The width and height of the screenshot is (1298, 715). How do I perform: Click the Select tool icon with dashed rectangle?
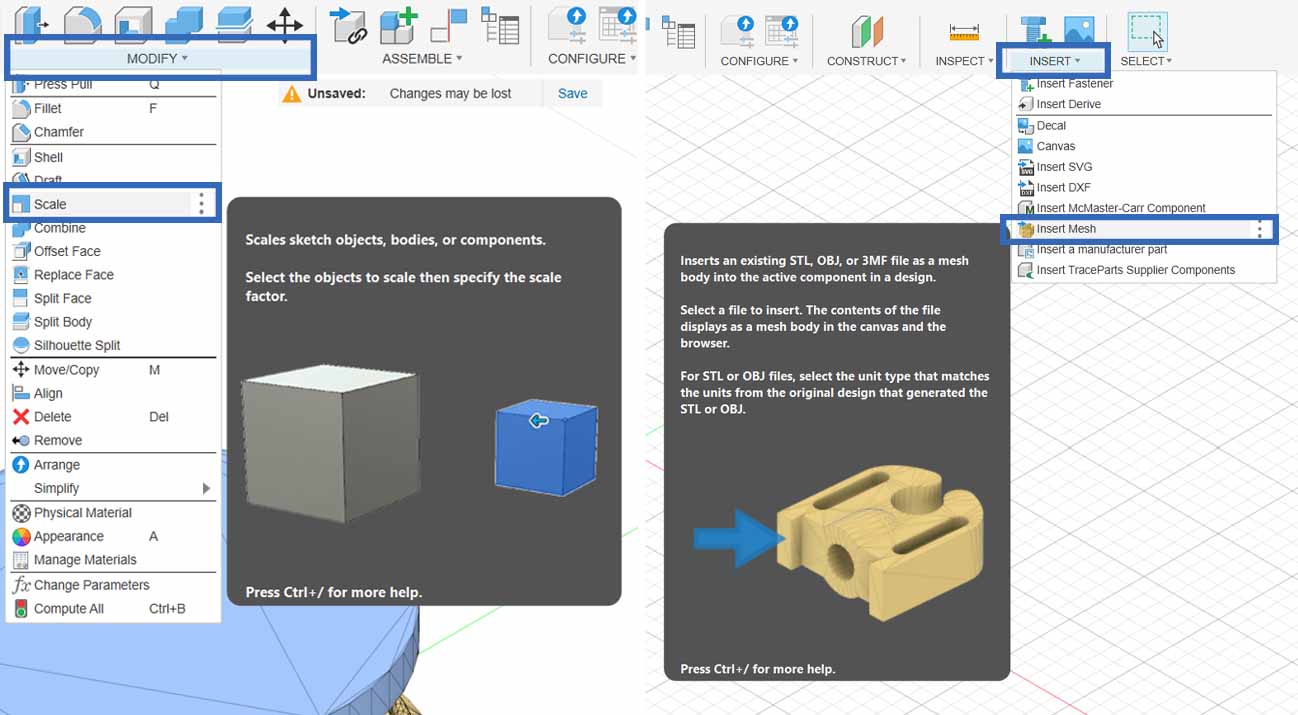(1146, 31)
